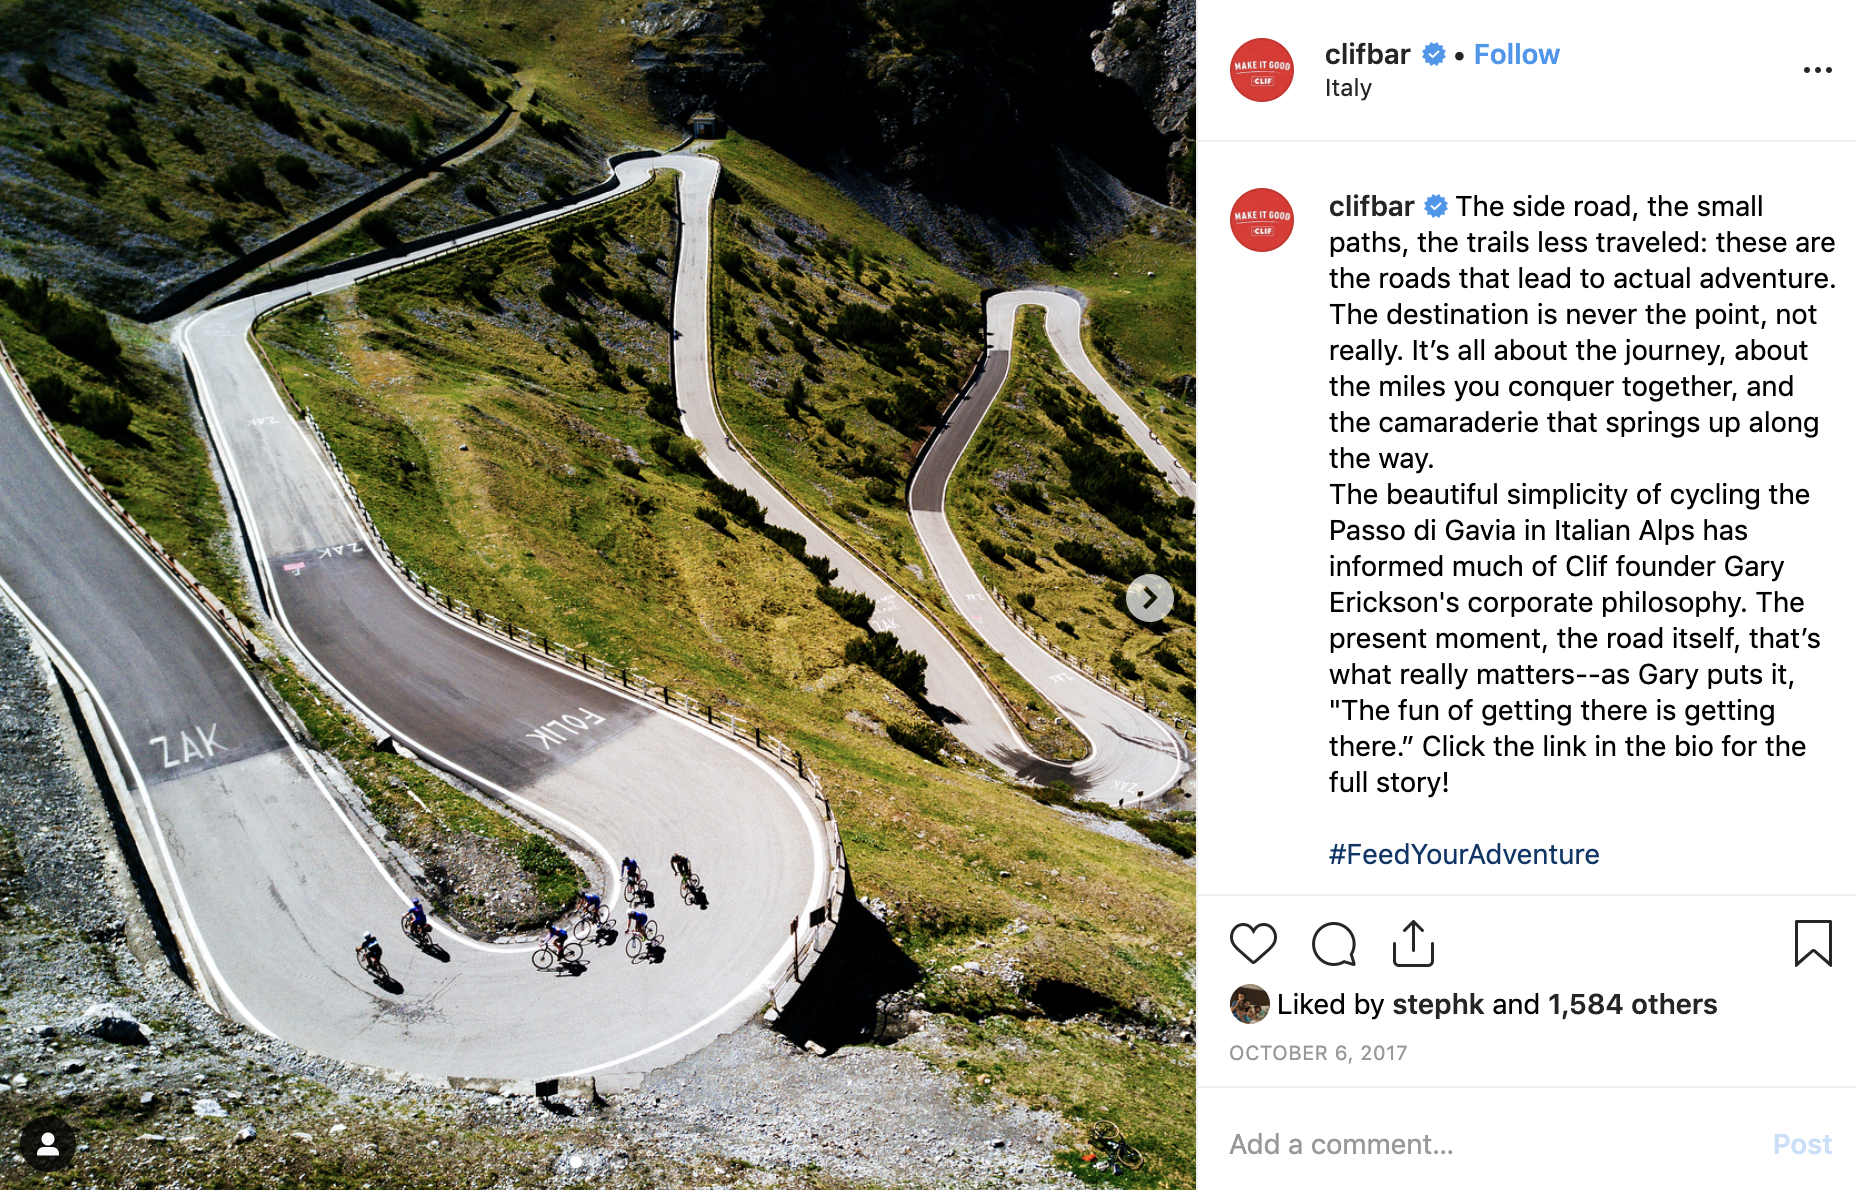Open the October 6, 2017 timestamp
Image resolution: width=1856 pixels, height=1190 pixels.
[x=1318, y=1053]
